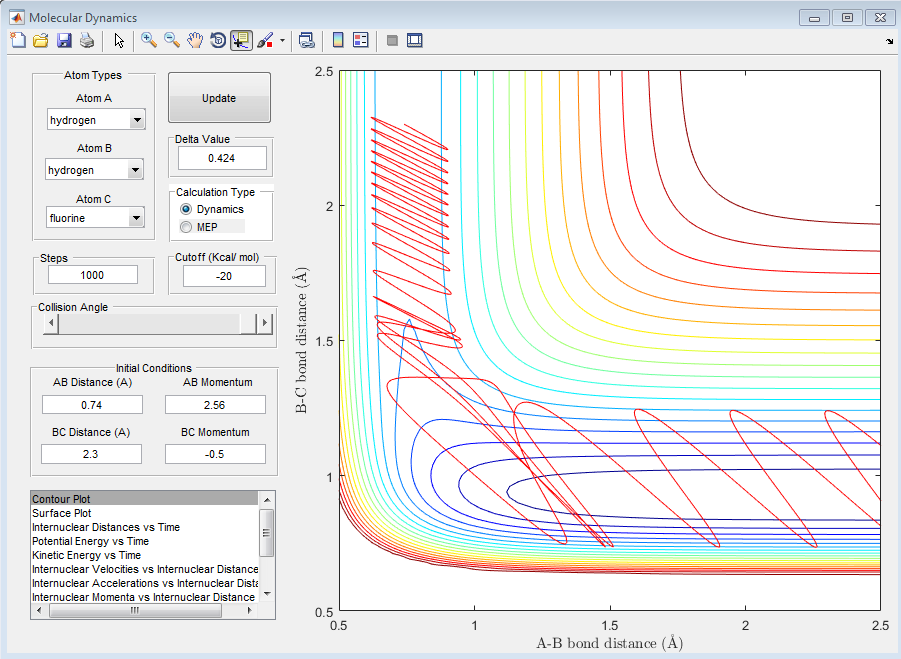The width and height of the screenshot is (901, 659).
Task: Activate the Pan hand tool
Action: (195, 40)
